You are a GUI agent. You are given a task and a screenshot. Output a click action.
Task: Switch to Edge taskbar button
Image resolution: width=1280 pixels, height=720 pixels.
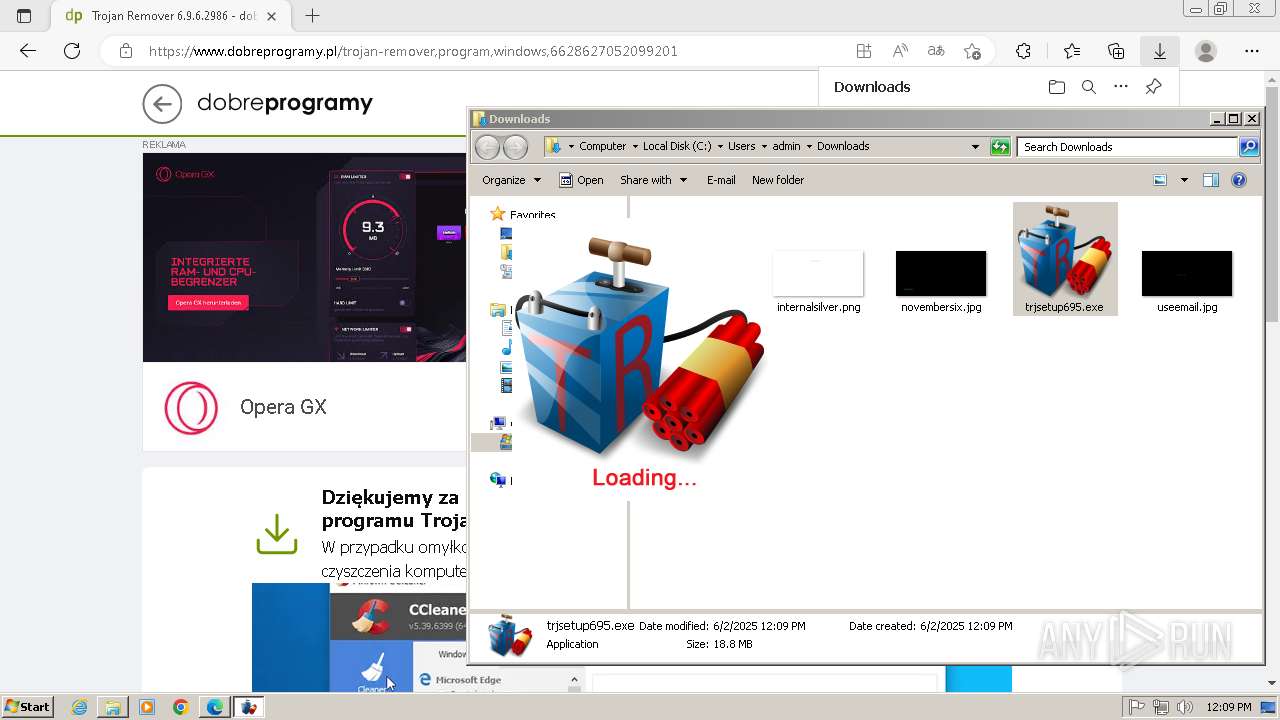click(214, 707)
